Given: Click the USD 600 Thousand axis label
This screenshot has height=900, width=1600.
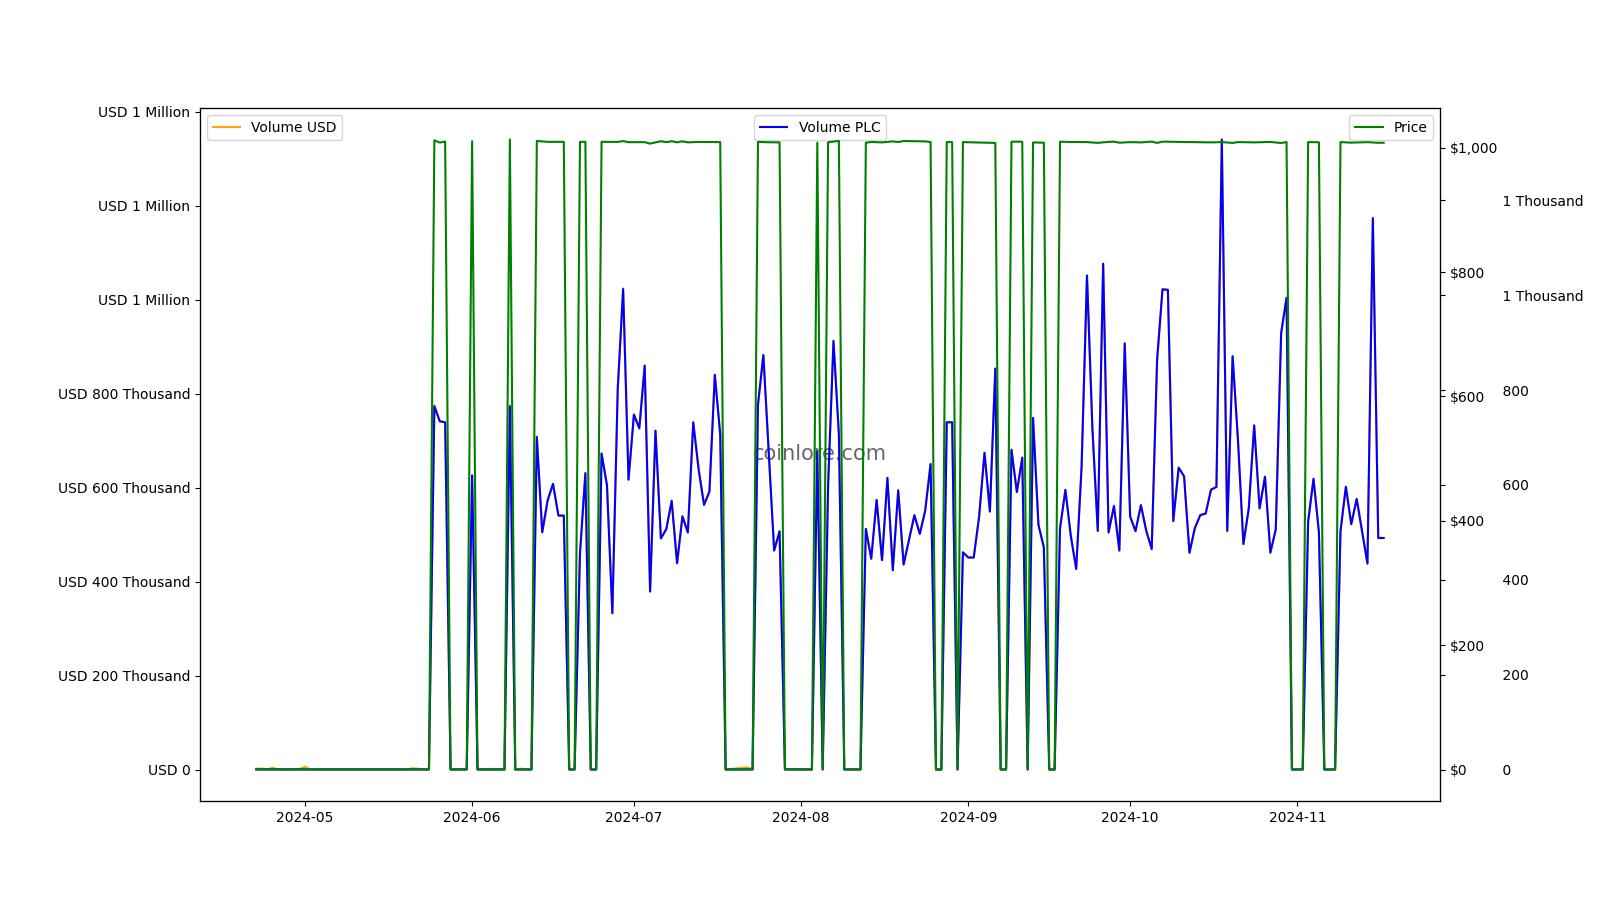Looking at the screenshot, I should click(x=124, y=488).
